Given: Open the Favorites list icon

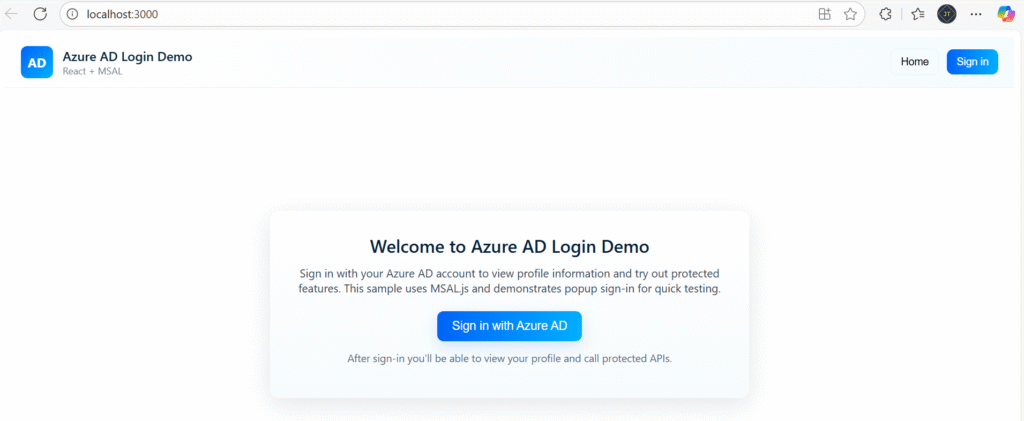Looking at the screenshot, I should click(917, 14).
